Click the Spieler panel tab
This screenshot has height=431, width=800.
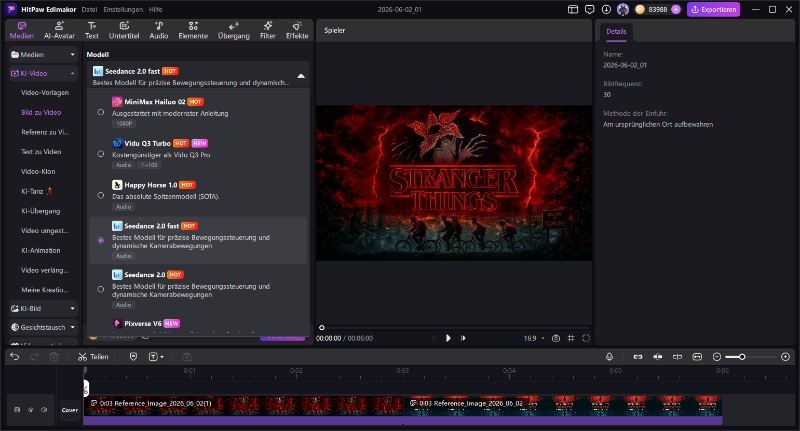(335, 31)
